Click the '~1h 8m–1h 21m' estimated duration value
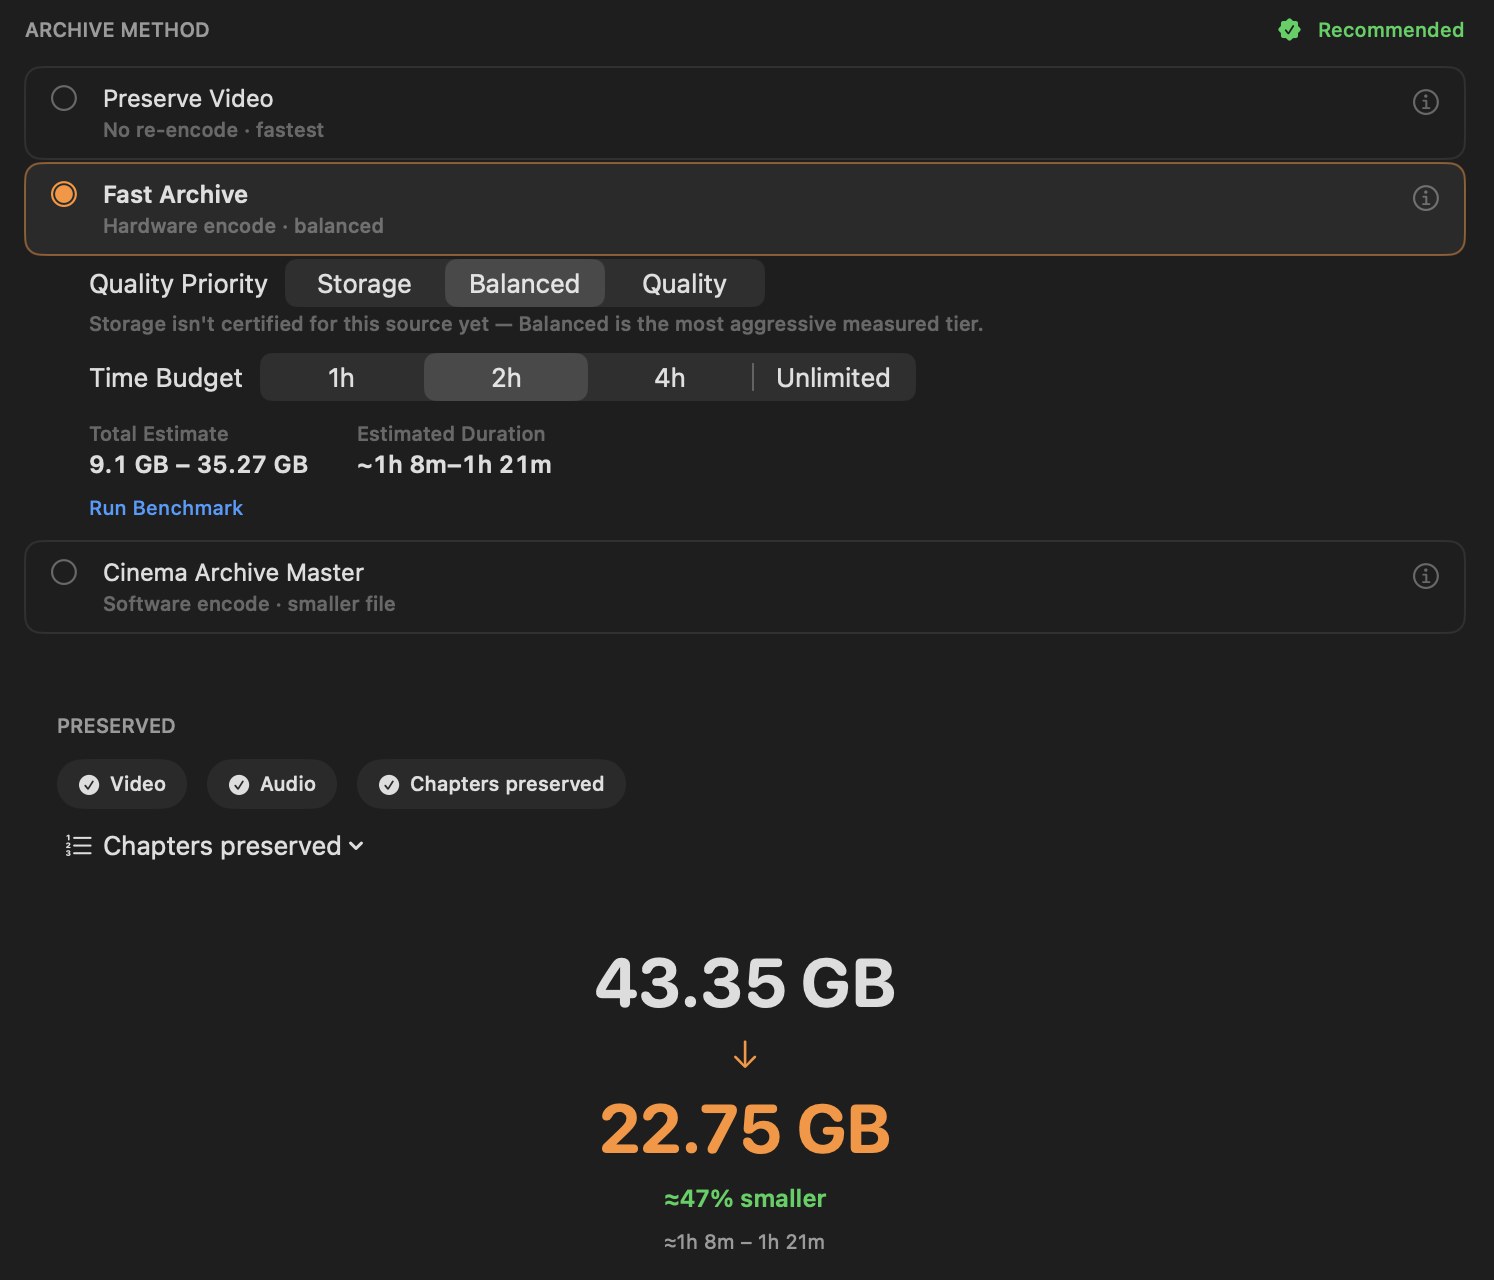1494x1280 pixels. [454, 465]
